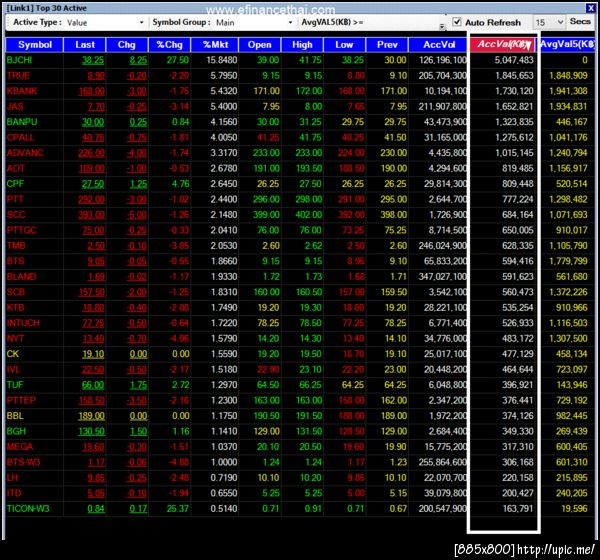The width and height of the screenshot is (600, 560).
Task: Select the LH symbol
Action: pyautogui.click(x=12, y=478)
